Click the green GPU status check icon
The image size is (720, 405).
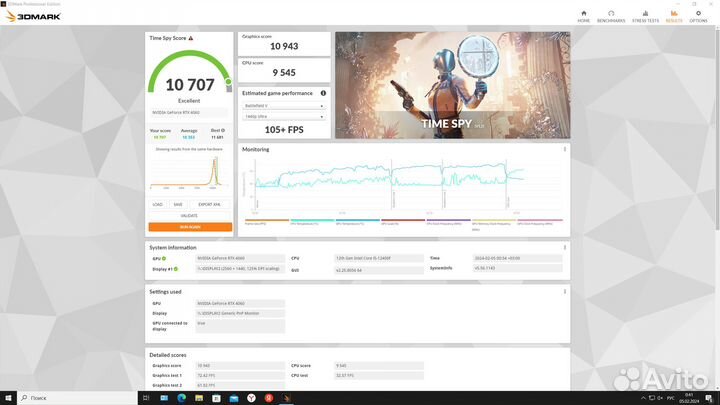point(164,259)
